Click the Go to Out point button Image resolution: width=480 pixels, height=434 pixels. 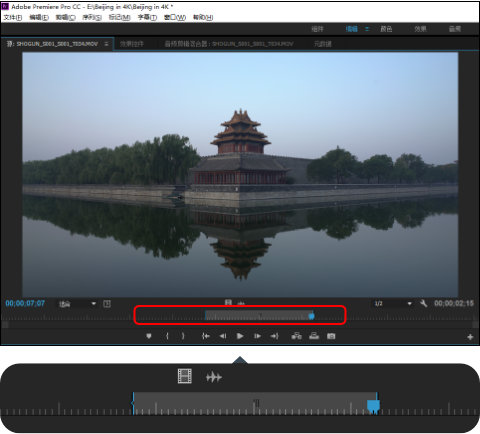coord(274,336)
